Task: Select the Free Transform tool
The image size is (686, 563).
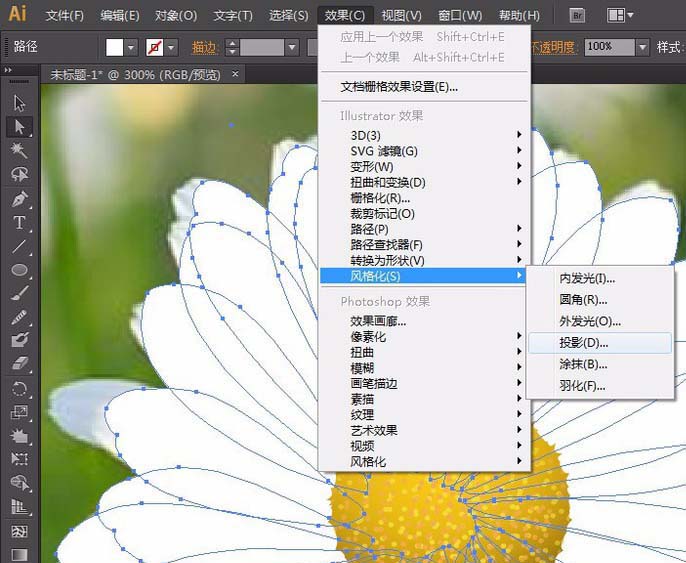Action: [19, 458]
